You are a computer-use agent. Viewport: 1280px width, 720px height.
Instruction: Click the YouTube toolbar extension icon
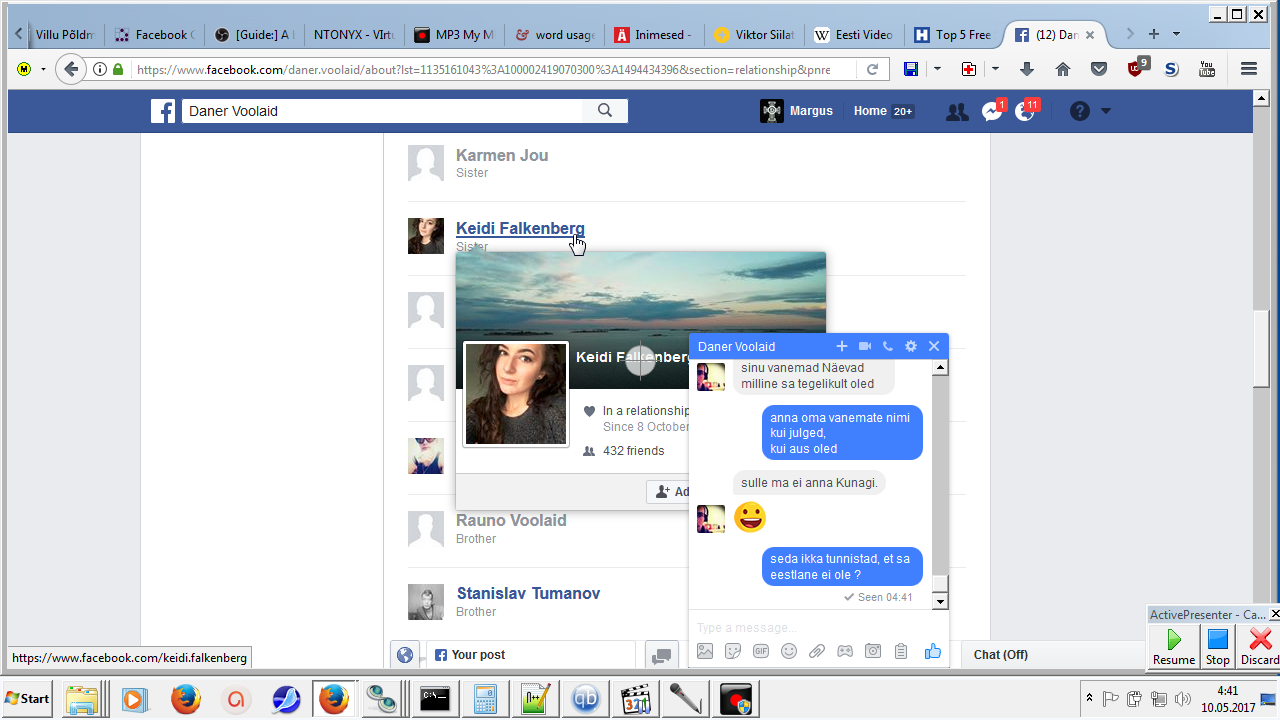point(1207,69)
